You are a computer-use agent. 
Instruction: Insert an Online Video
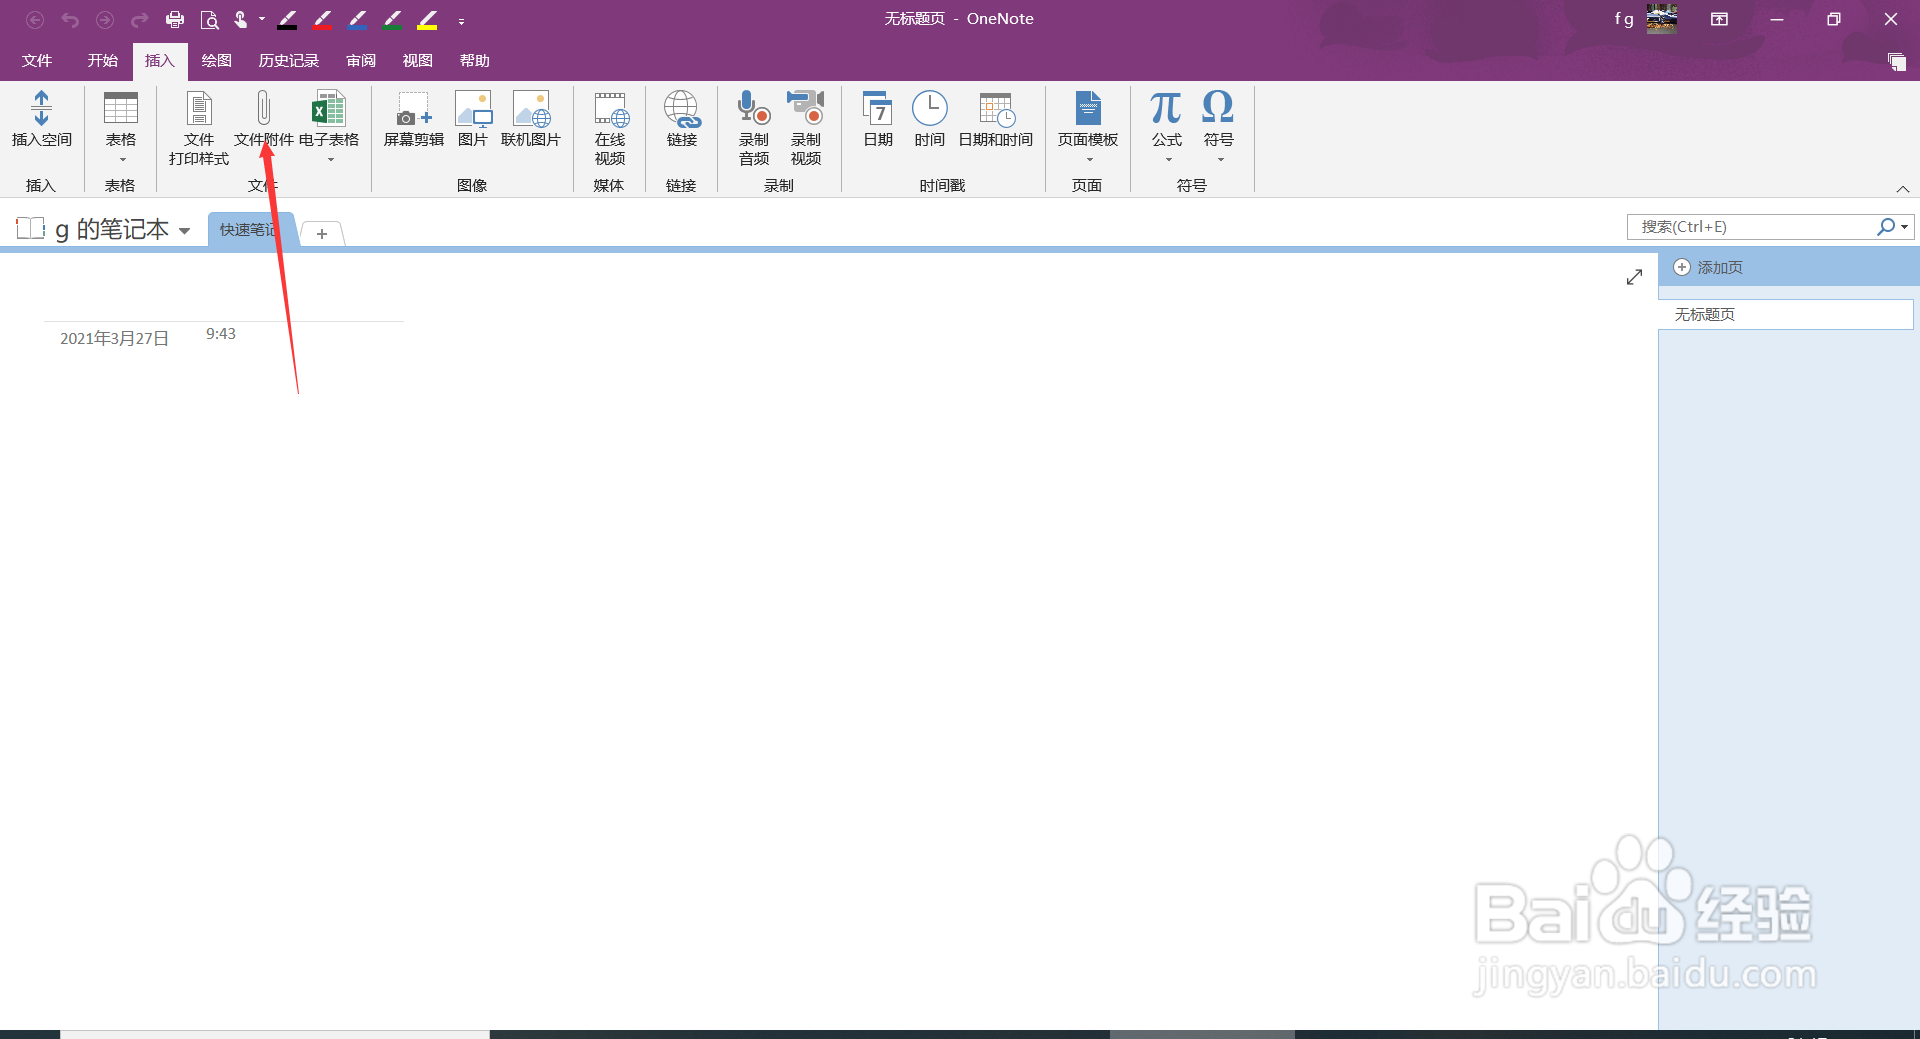(610, 128)
